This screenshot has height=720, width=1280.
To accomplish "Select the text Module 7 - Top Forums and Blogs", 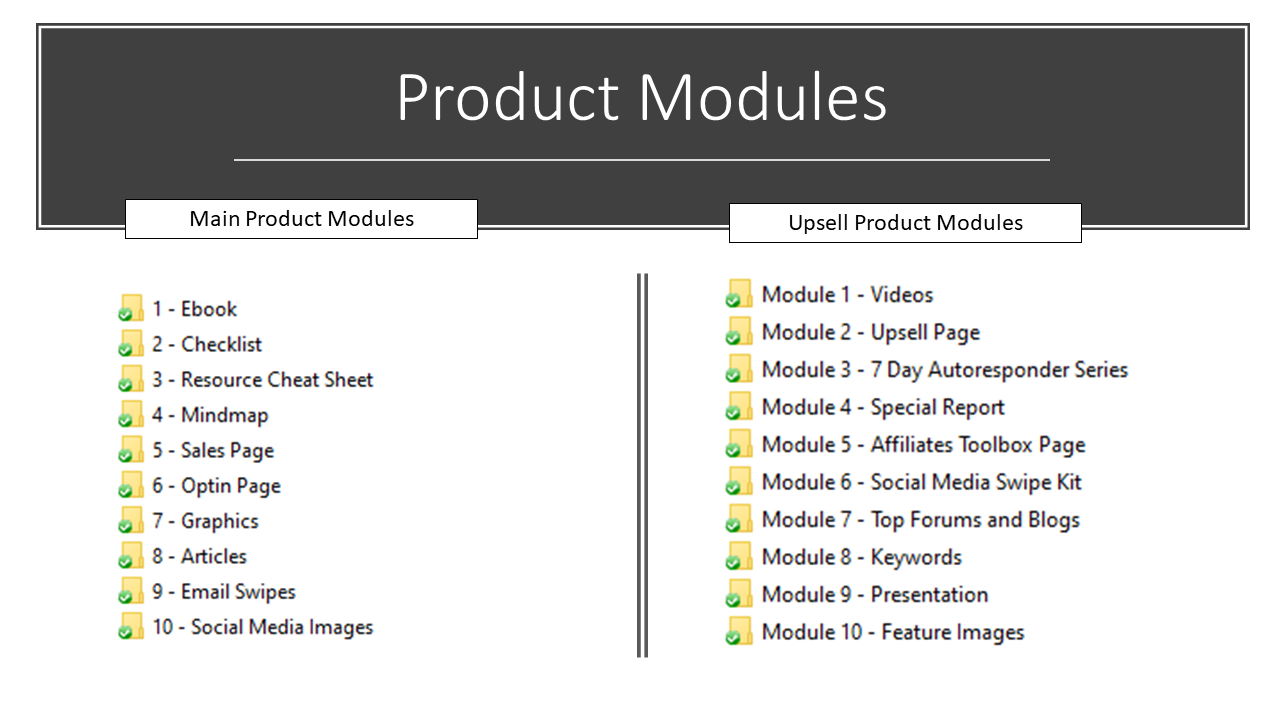I will pos(921,520).
